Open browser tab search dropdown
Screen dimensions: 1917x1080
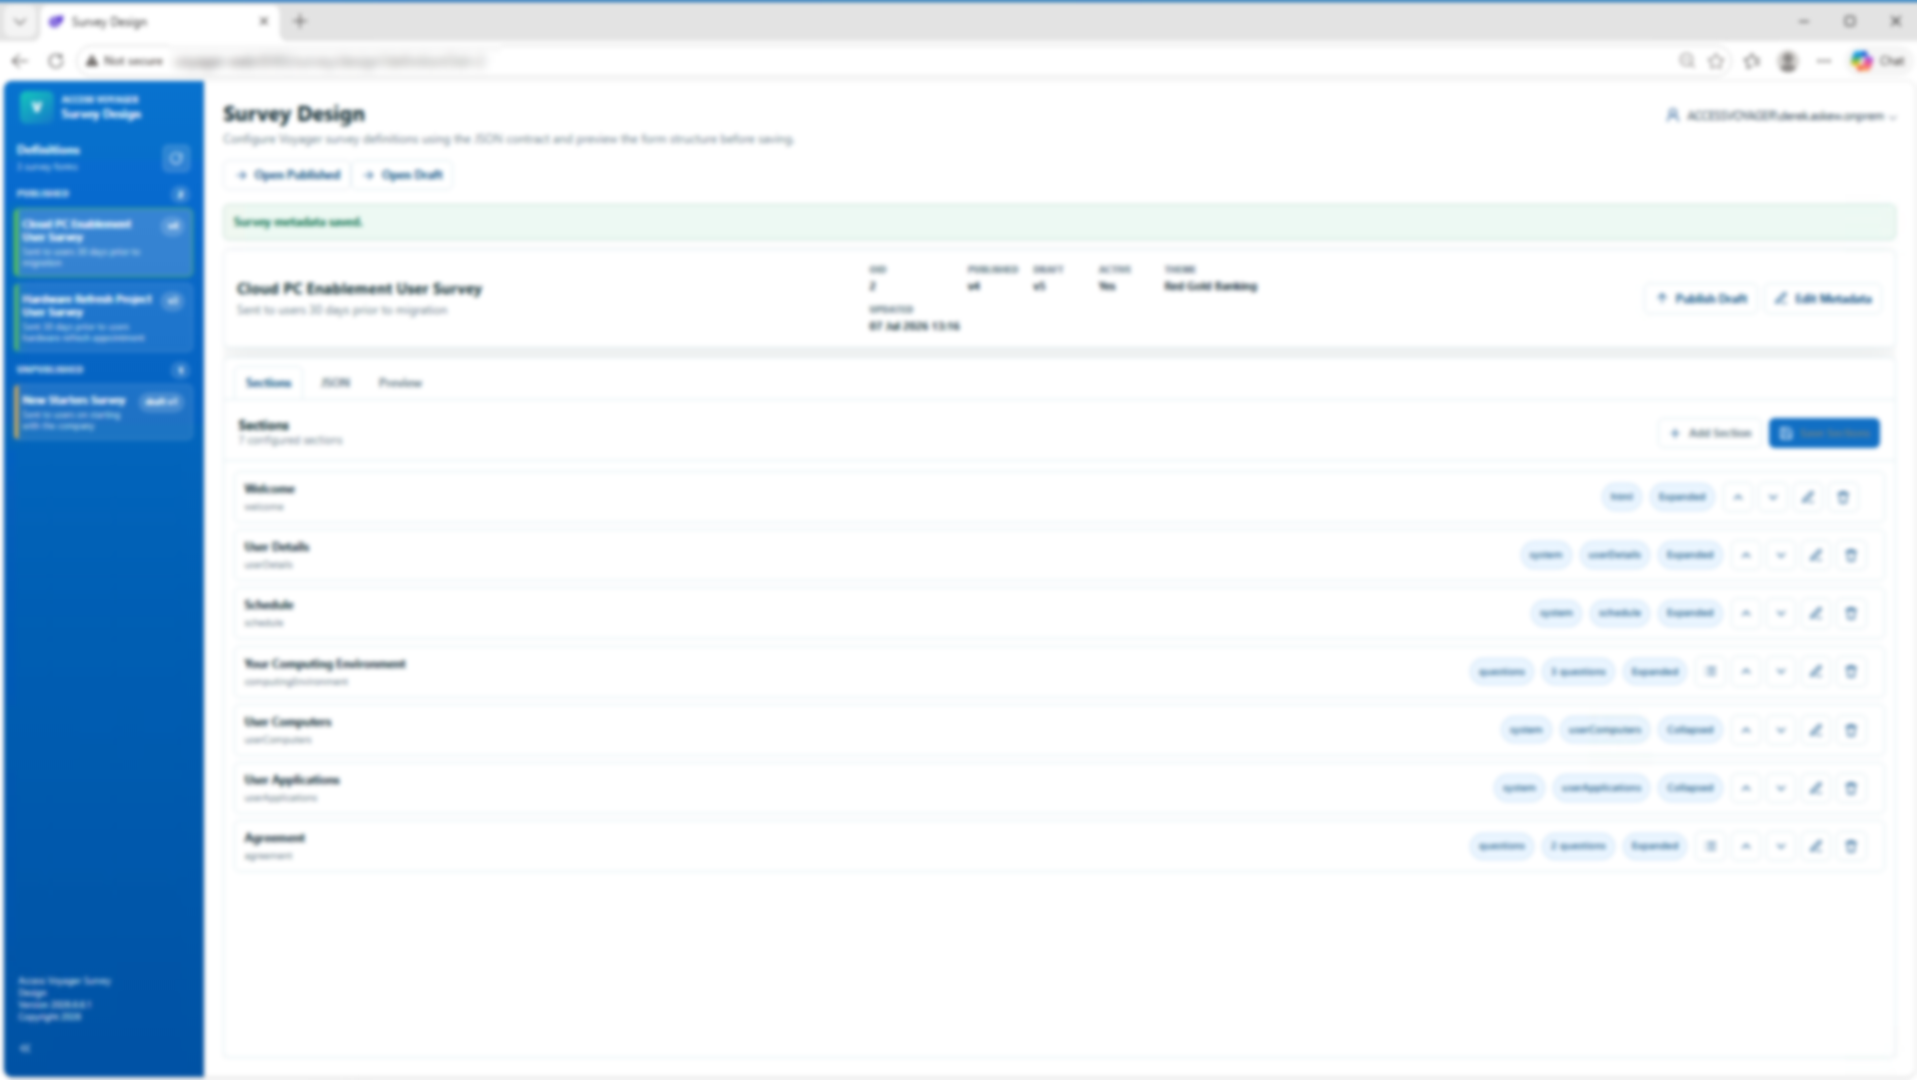point(19,21)
